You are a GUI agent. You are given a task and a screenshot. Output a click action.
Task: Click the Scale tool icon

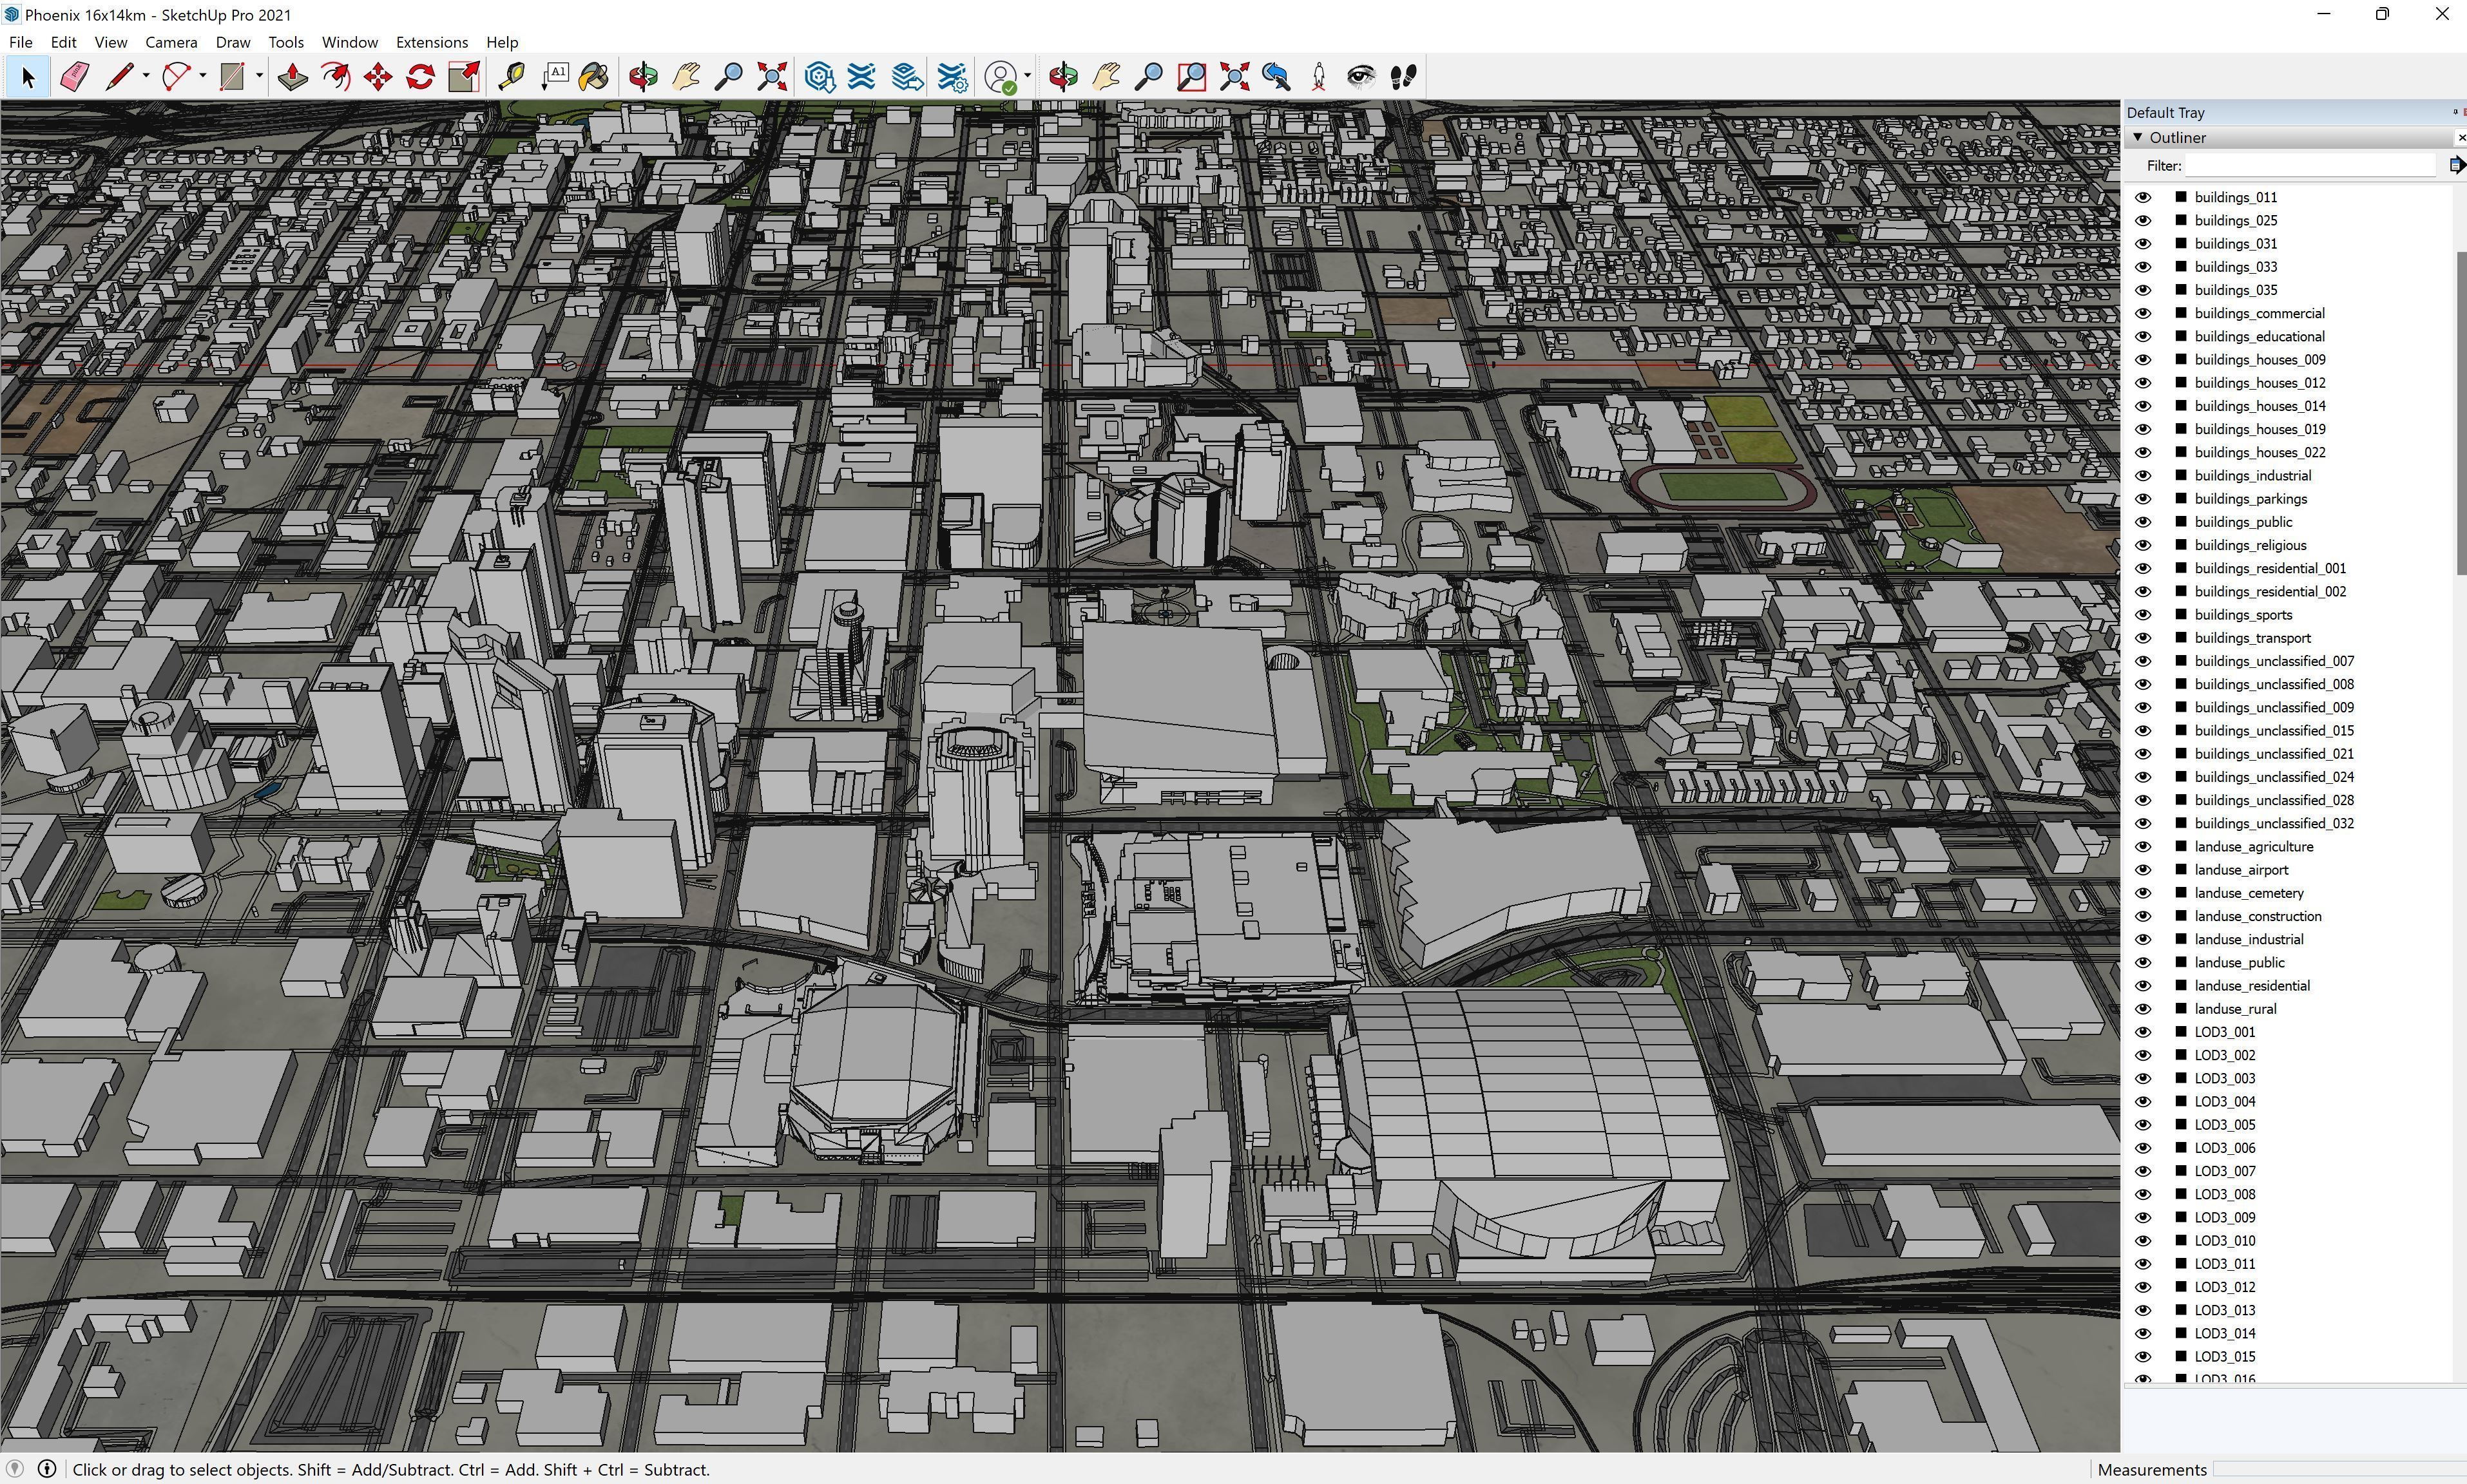(x=463, y=77)
